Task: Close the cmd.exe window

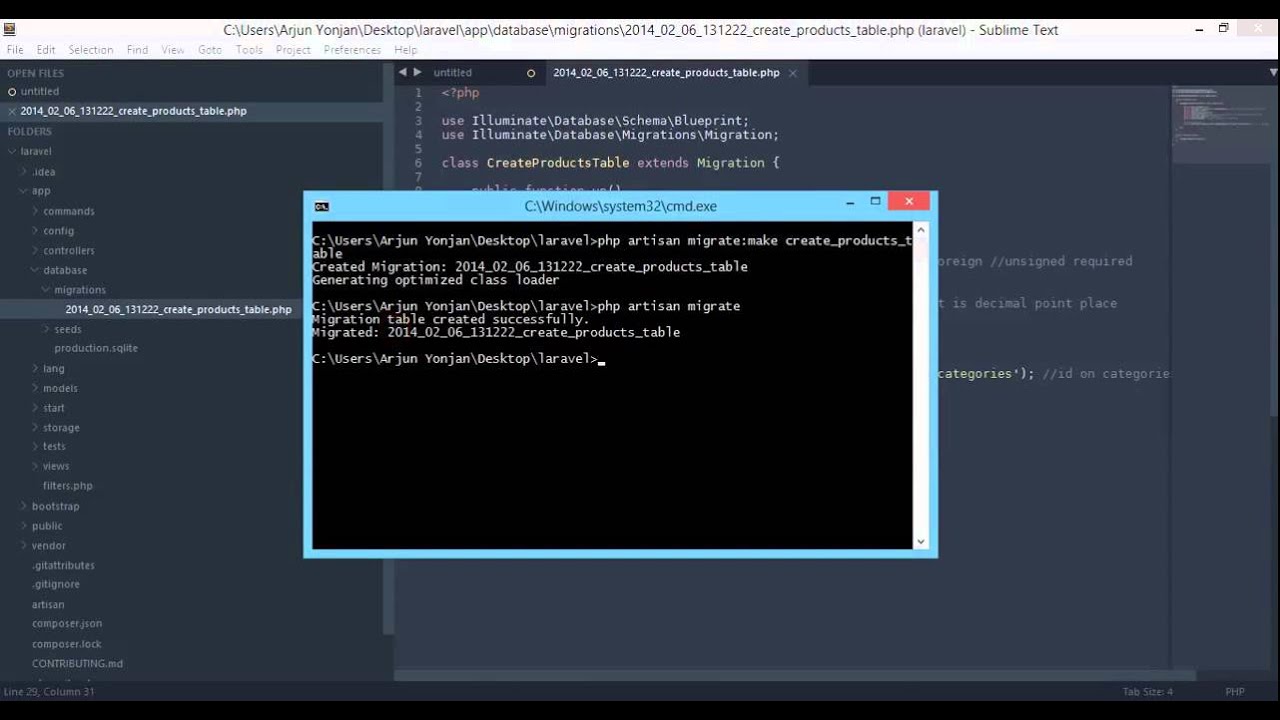Action: [909, 201]
